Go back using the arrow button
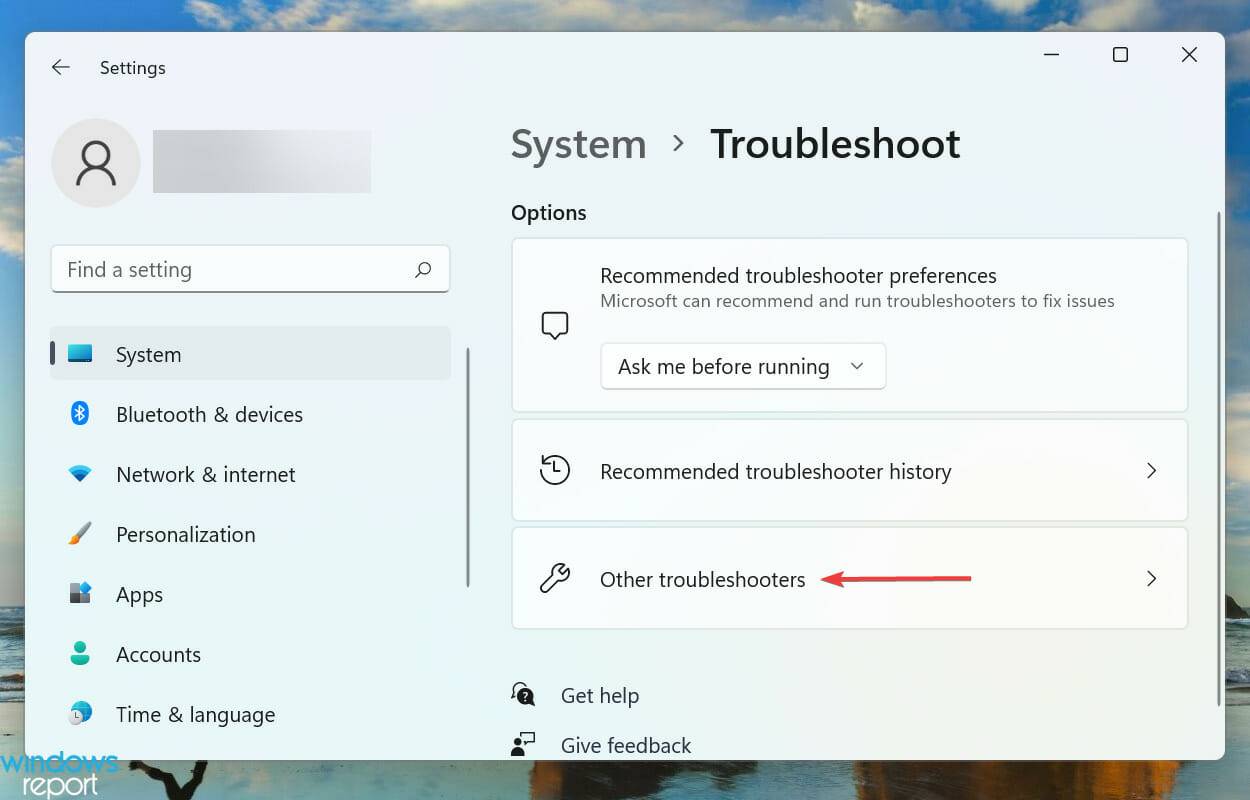1250x800 pixels. [x=60, y=67]
